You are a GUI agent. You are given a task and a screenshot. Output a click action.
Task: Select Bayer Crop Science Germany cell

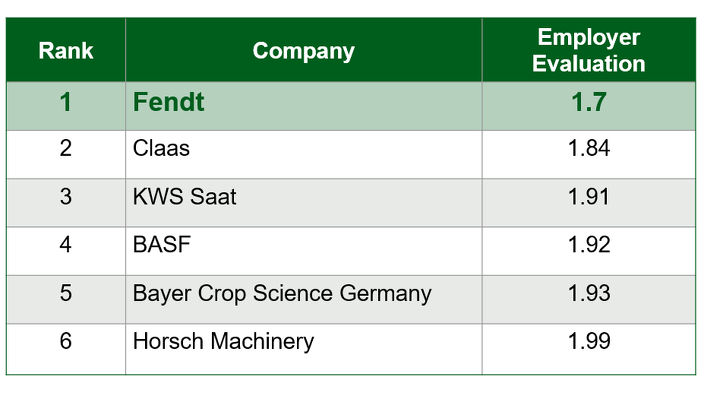pyautogui.click(x=304, y=299)
